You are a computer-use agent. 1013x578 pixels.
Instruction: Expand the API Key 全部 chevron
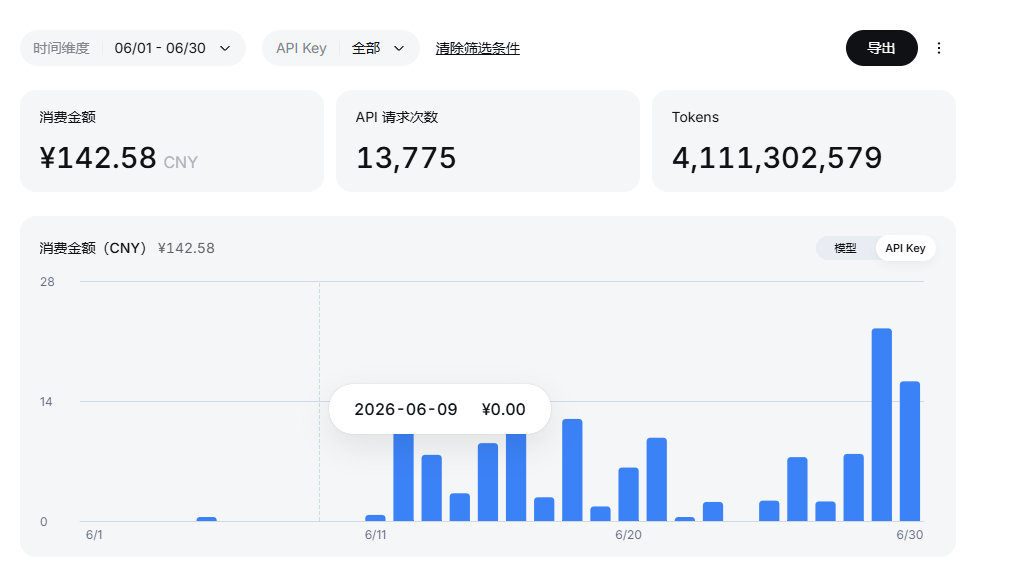399,48
